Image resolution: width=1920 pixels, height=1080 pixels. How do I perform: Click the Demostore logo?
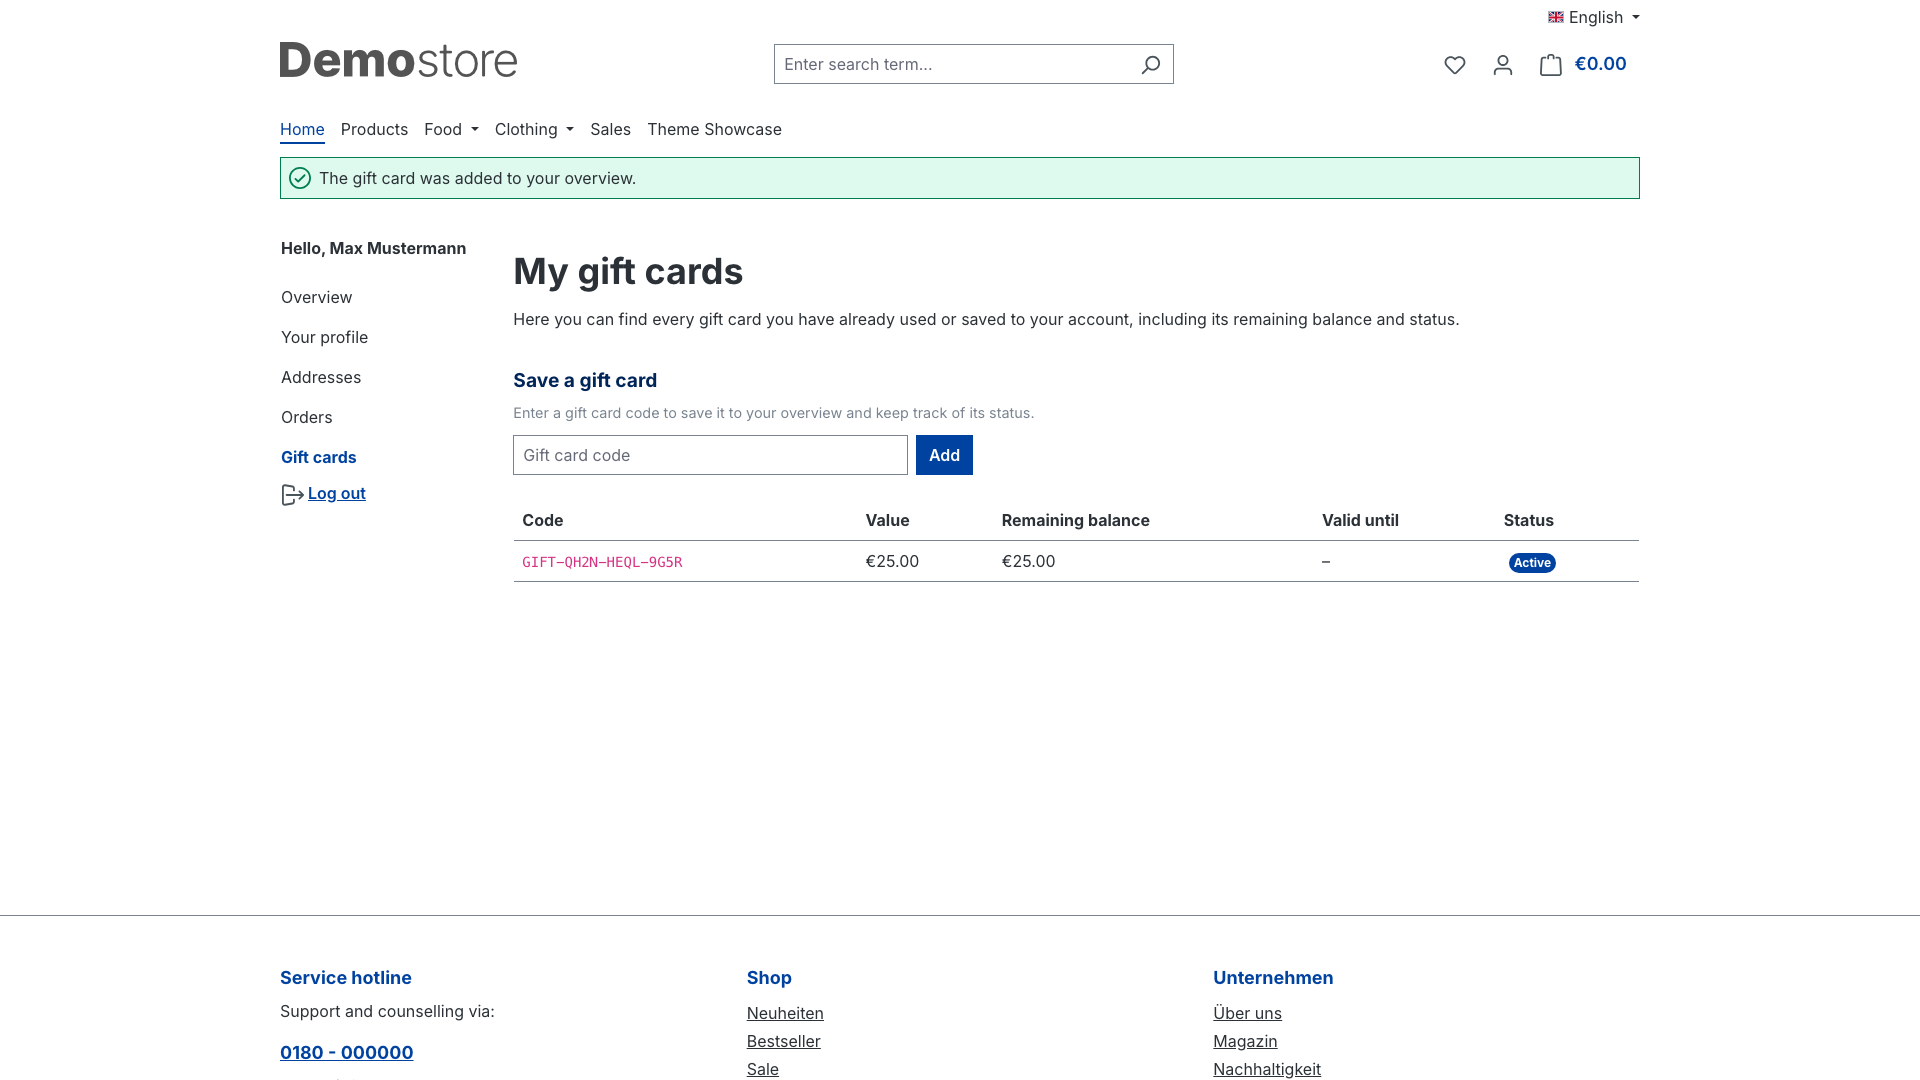click(x=398, y=60)
